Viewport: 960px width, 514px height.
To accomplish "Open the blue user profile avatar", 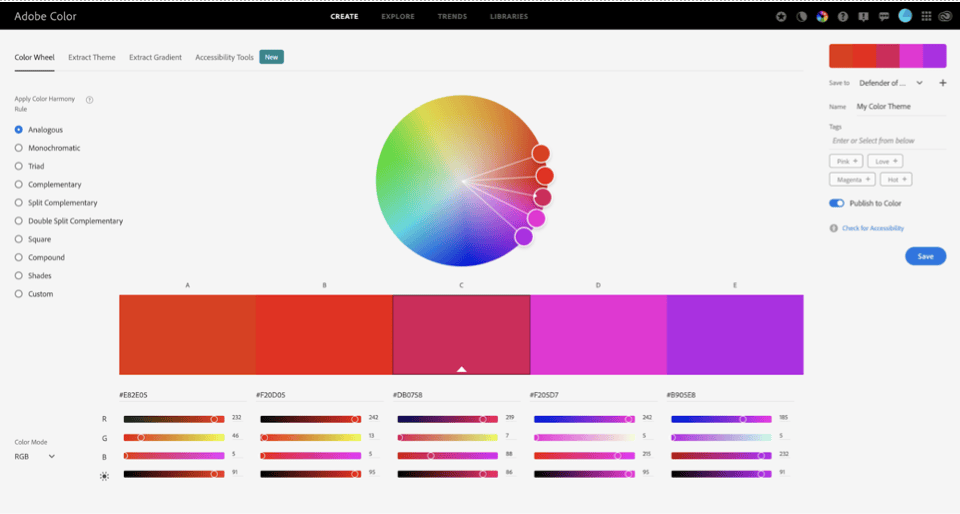I will coord(905,16).
